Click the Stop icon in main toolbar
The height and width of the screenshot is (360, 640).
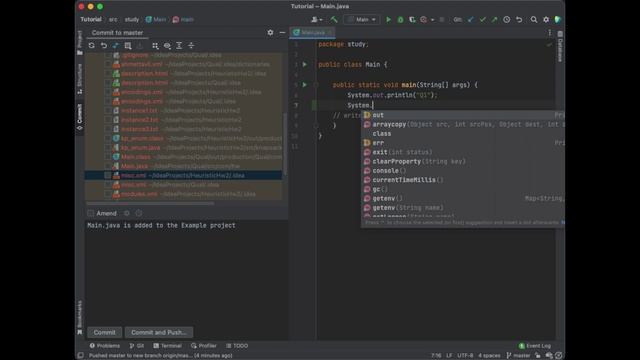click(x=442, y=19)
